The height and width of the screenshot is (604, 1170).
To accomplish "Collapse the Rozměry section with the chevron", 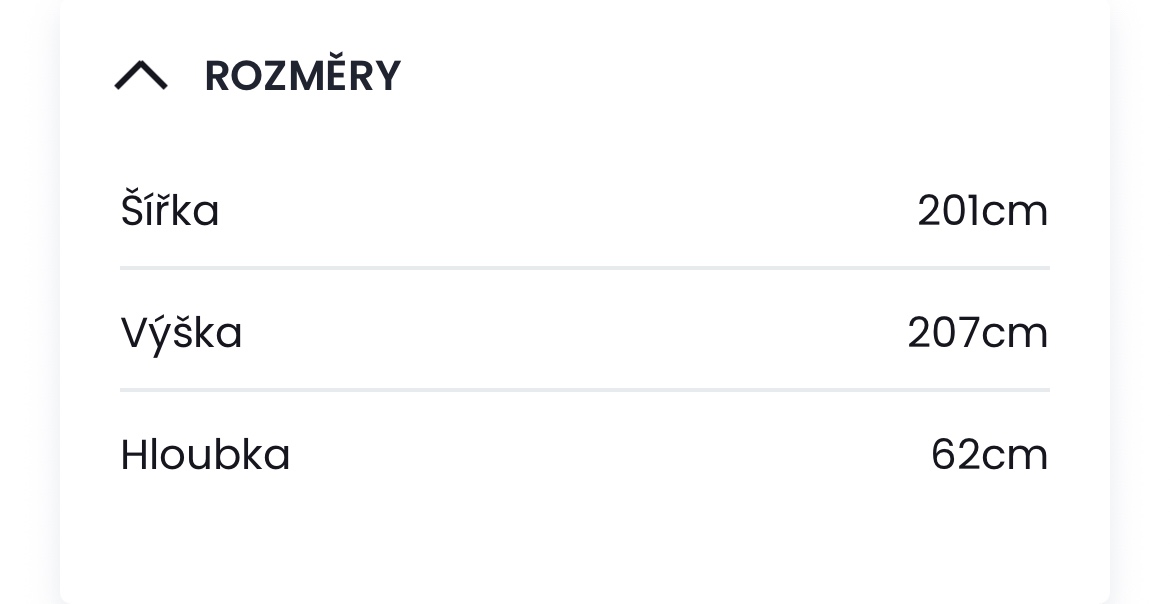I will tap(141, 75).
